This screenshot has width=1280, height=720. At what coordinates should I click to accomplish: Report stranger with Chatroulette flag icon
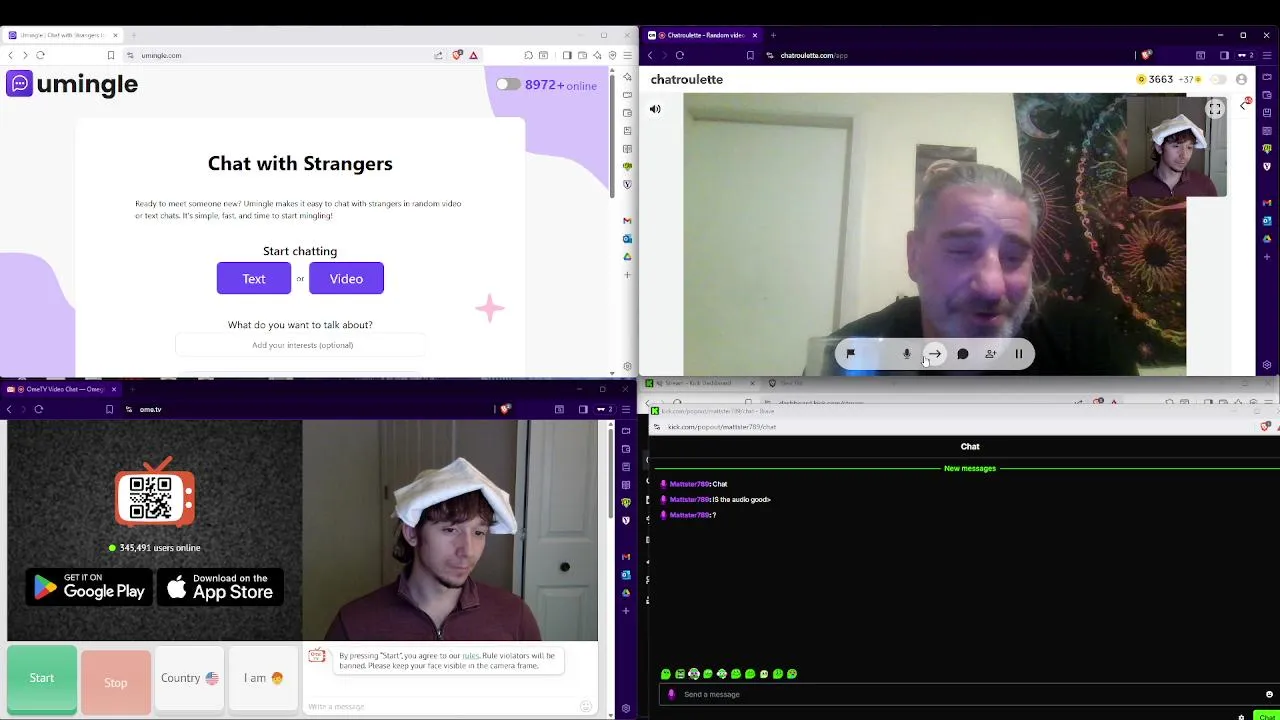point(850,353)
